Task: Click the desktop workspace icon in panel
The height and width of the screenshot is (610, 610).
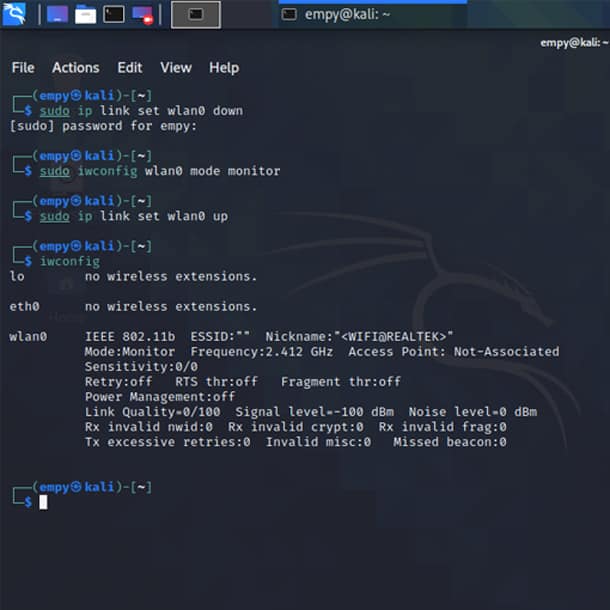Action: (57, 14)
